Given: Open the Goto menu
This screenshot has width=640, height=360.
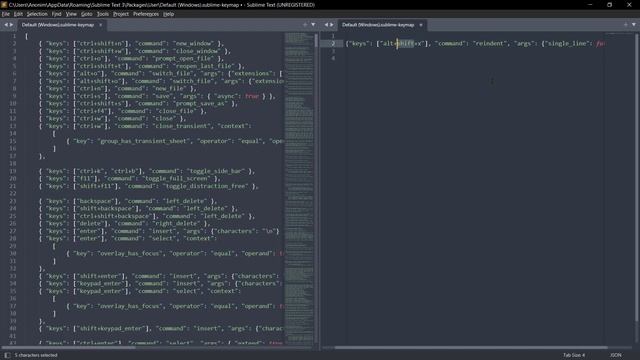Looking at the screenshot, I should point(87,14).
